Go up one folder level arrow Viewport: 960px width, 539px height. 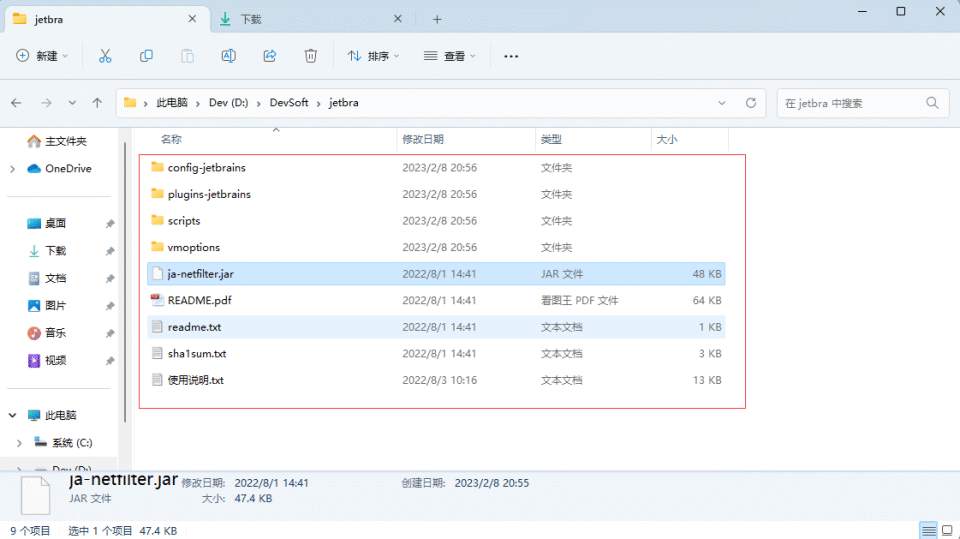(x=97, y=103)
